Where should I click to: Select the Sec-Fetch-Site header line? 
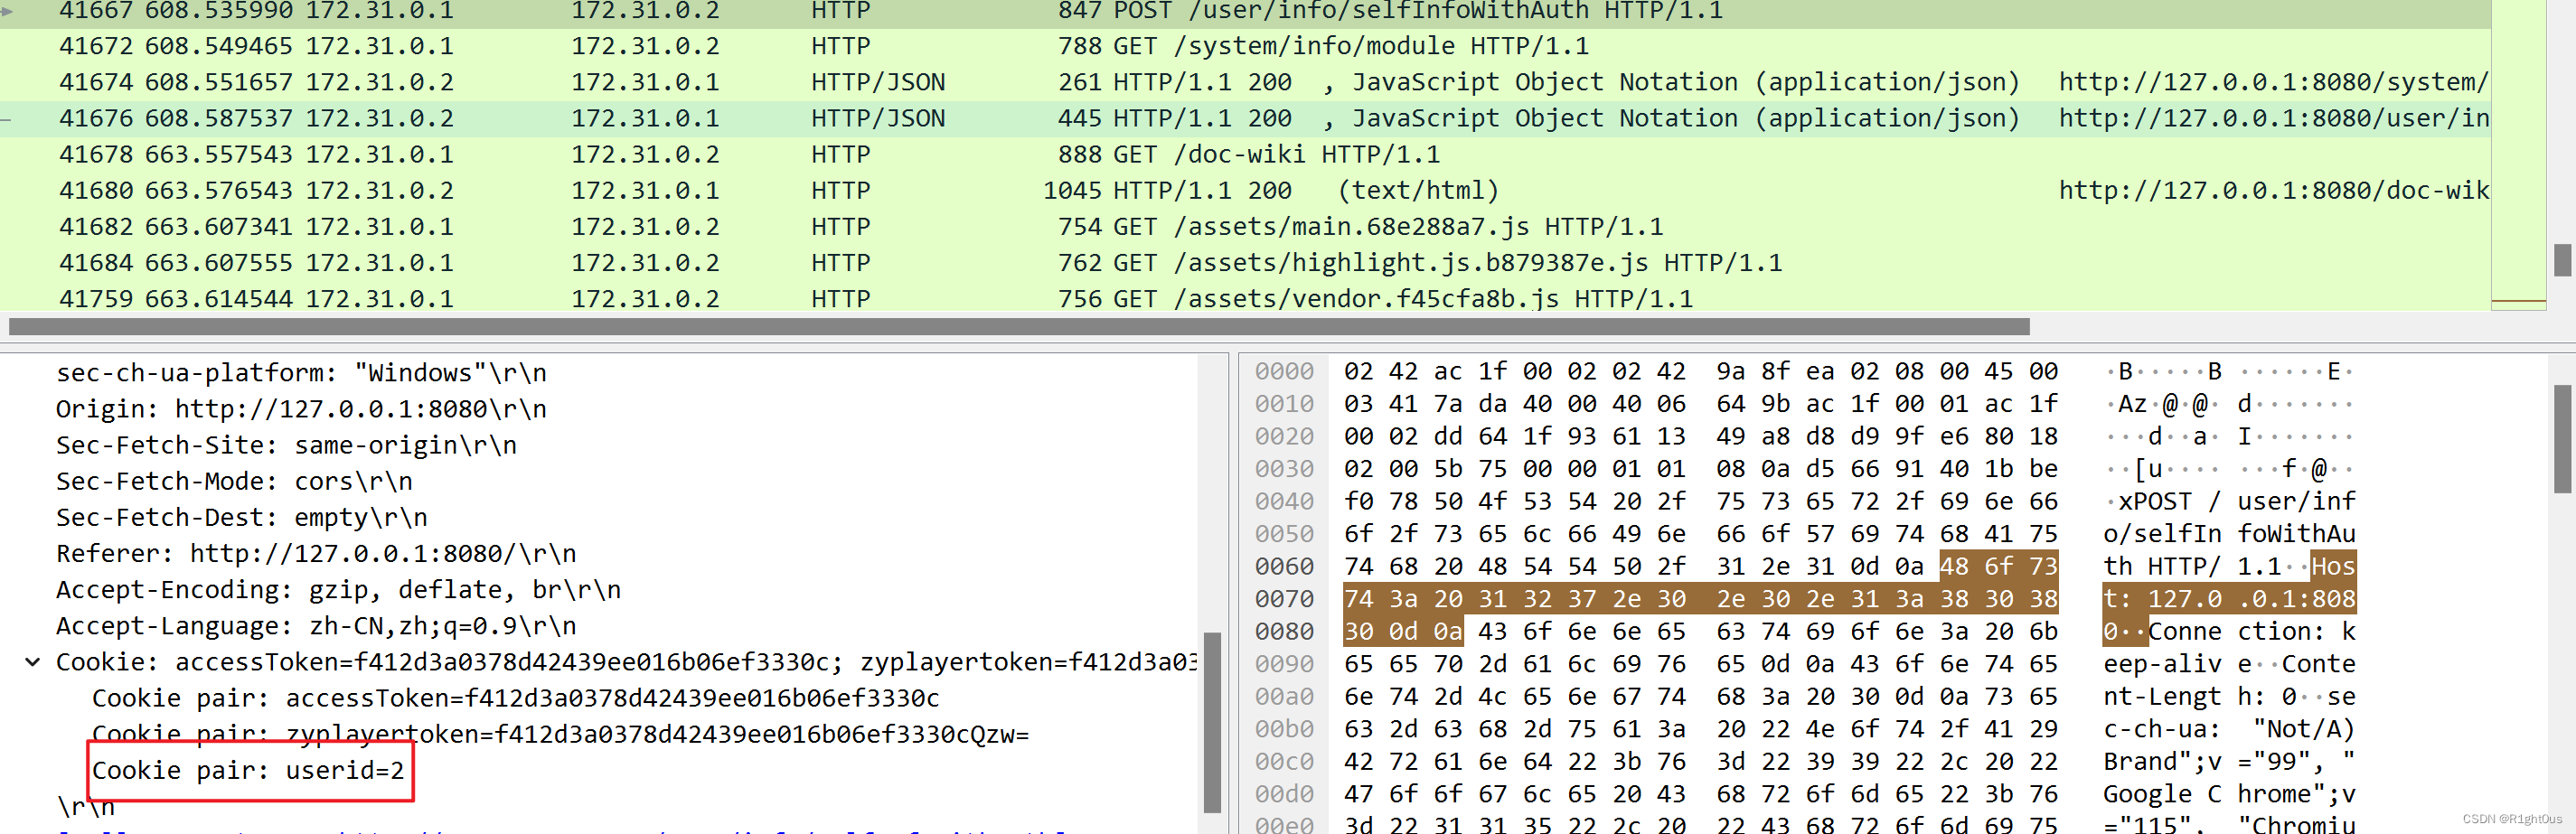coord(286,445)
